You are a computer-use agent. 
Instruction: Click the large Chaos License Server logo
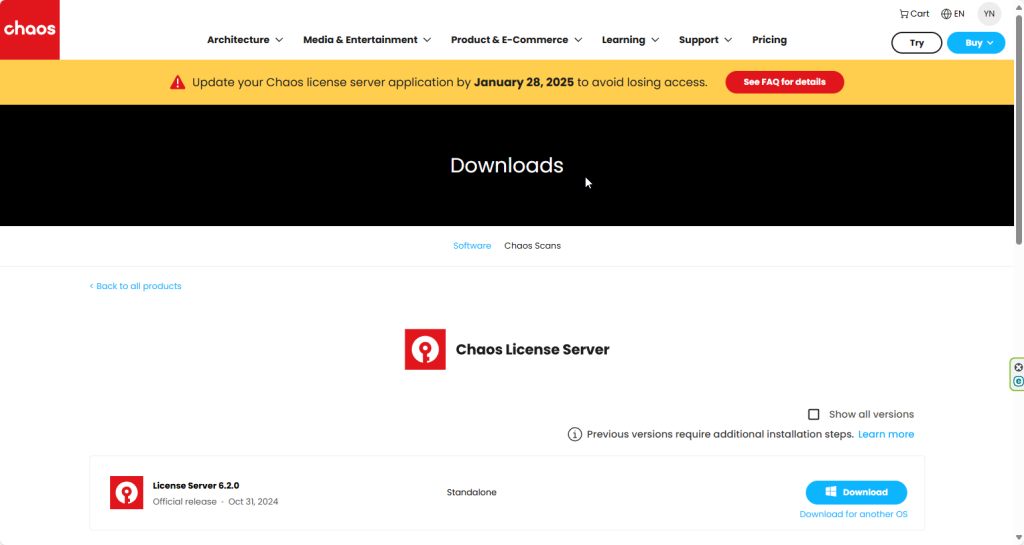click(x=425, y=349)
